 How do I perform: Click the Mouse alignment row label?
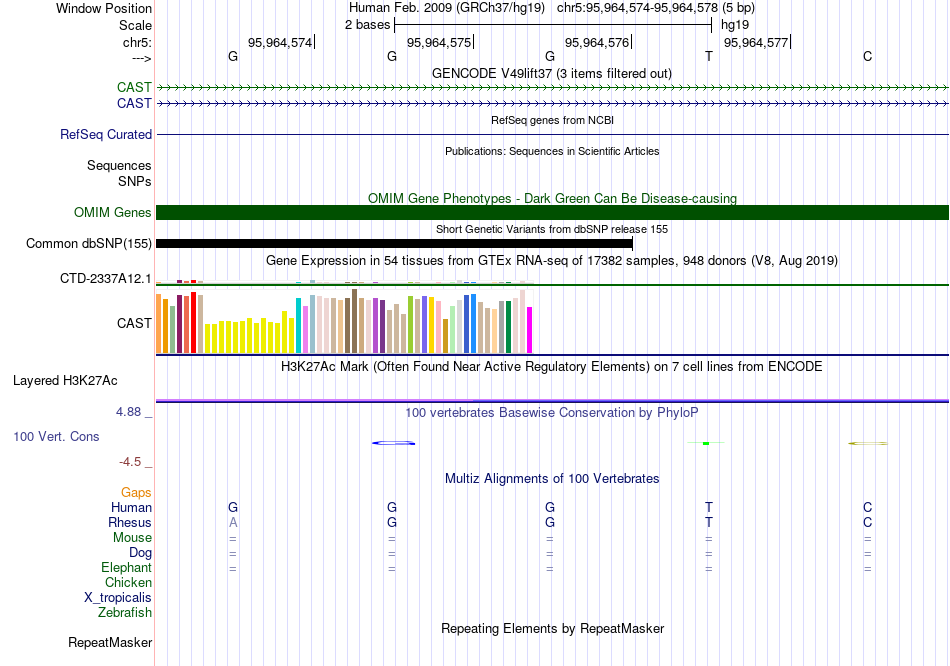[x=132, y=538]
